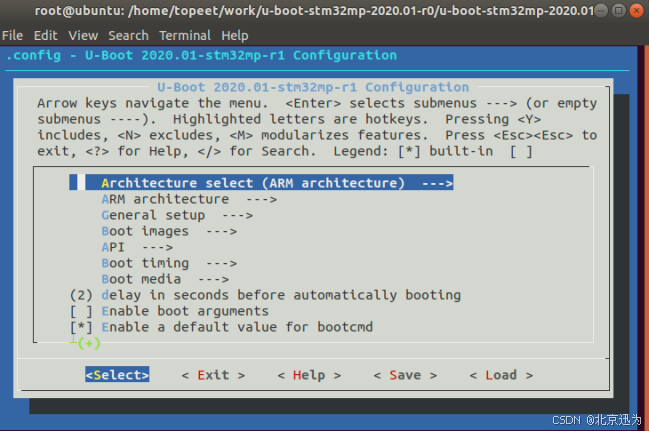Select Architecture select (ARM architecture) entry

(x=261, y=182)
